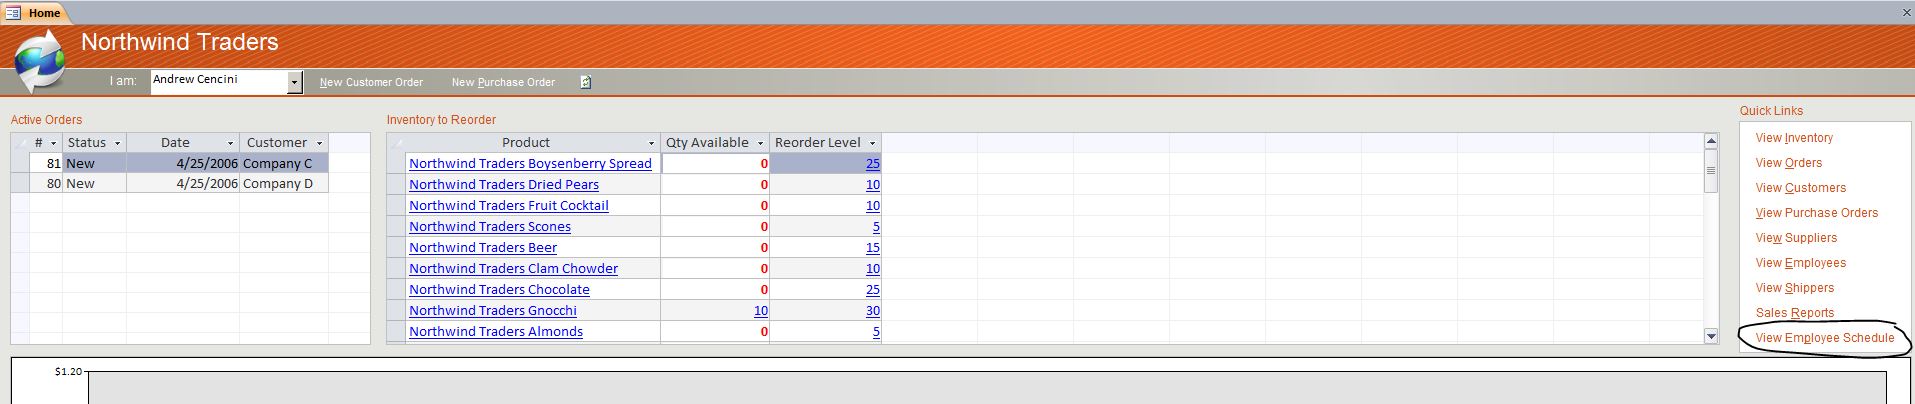Open New Customer Order
This screenshot has width=1915, height=404.
pyautogui.click(x=371, y=82)
